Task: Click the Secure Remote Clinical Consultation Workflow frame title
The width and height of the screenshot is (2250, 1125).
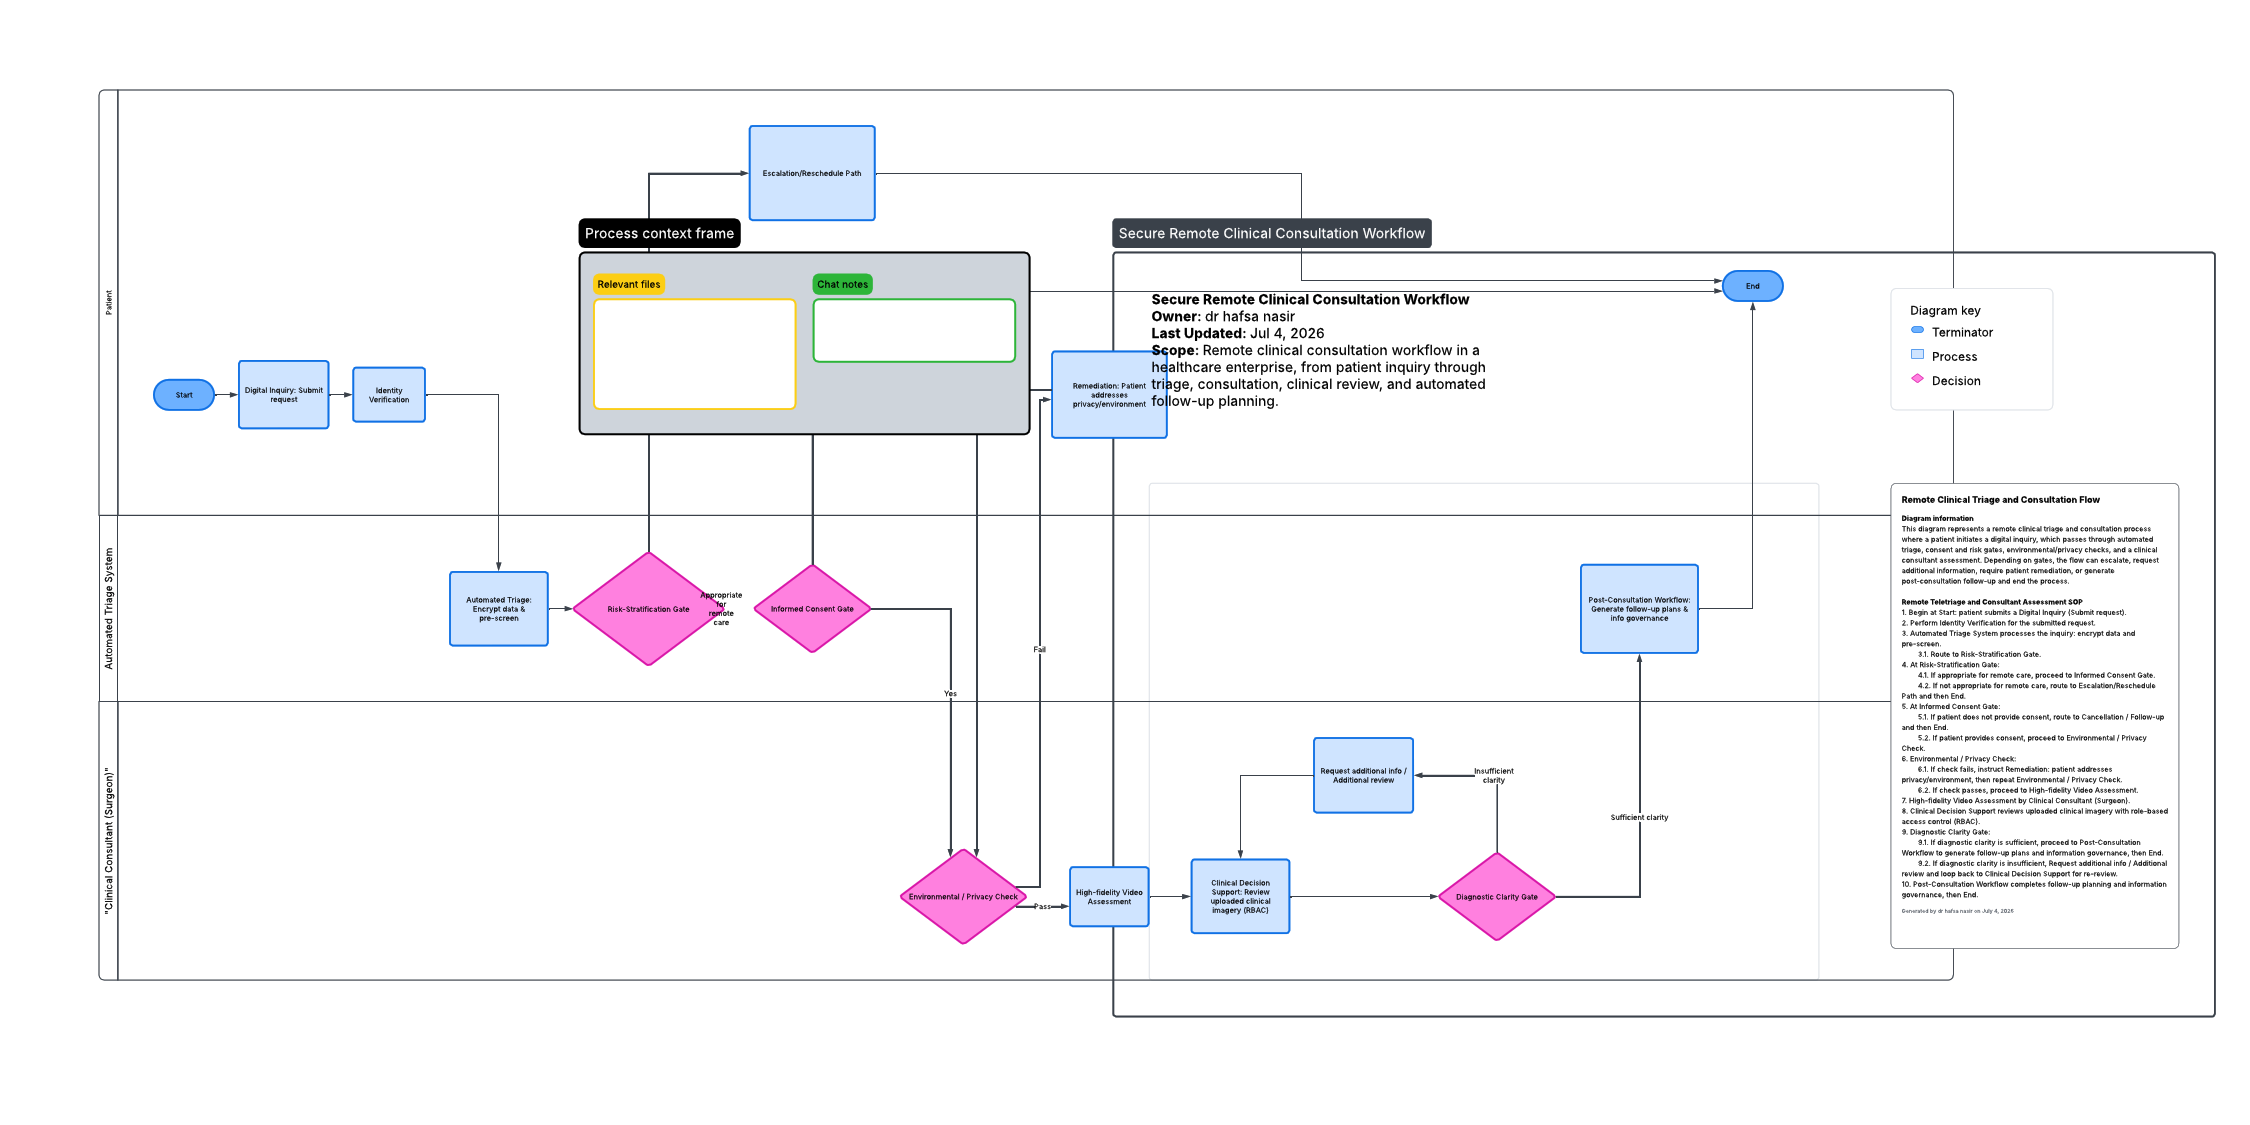Action: point(1271,233)
